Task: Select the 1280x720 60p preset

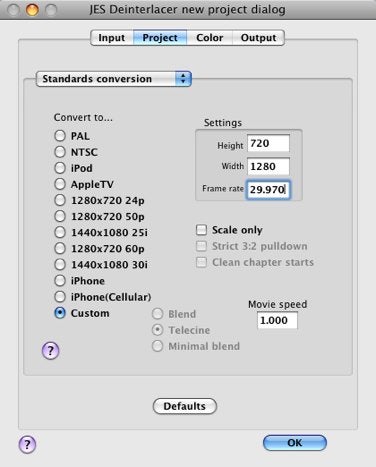Action: tap(60, 248)
